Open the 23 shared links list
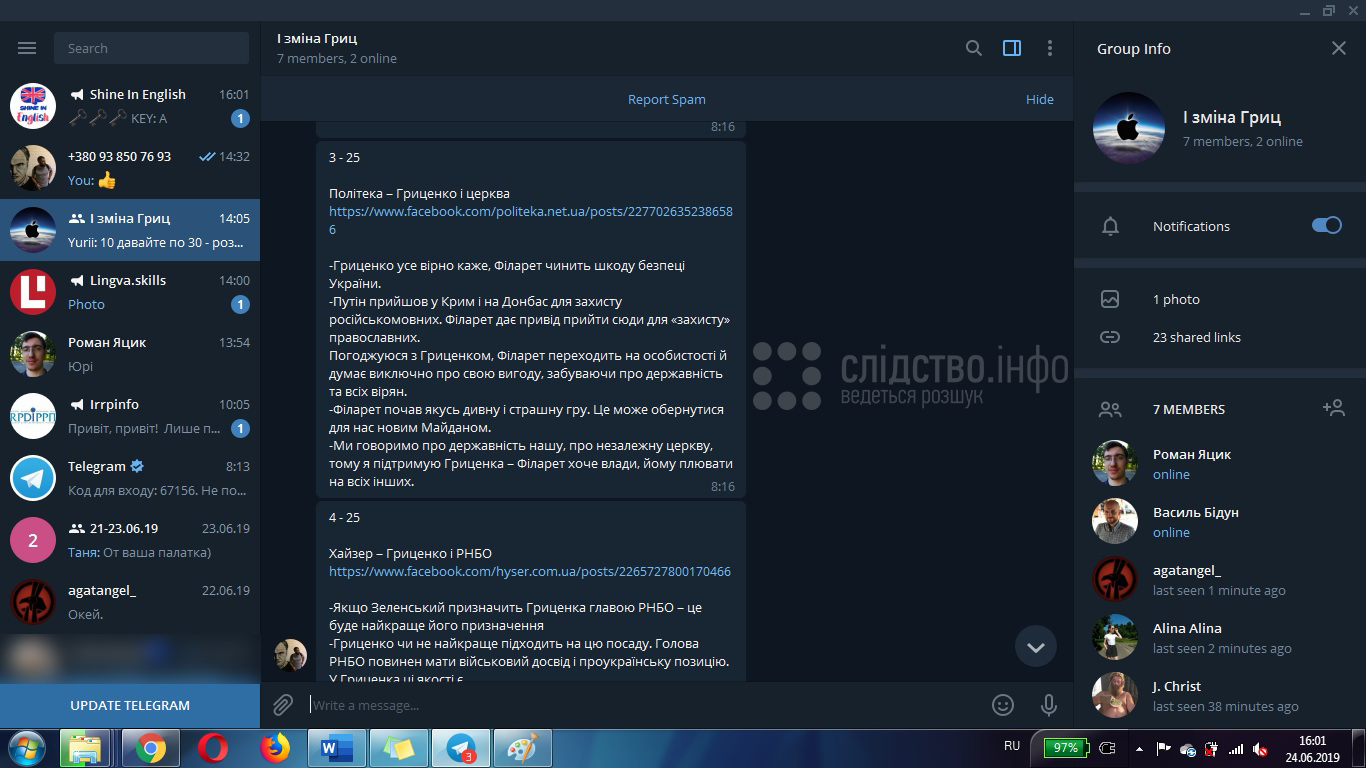The image size is (1366, 768). pos(1197,337)
